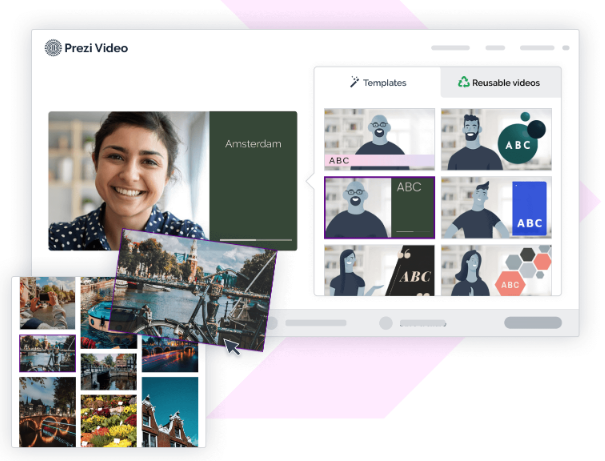Screen dimensions: 605x461
Task: Click the magic wand icon beside Templates
Action: pyautogui.click(x=354, y=82)
